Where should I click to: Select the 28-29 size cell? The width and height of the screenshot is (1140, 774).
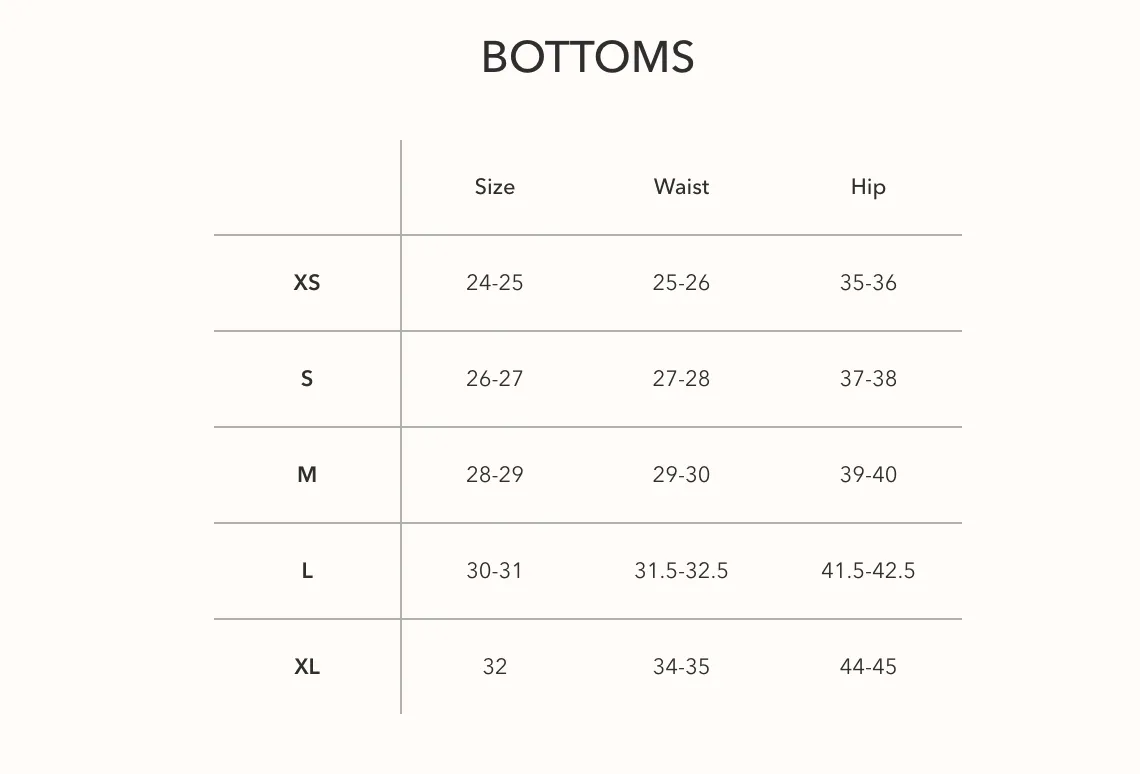494,475
